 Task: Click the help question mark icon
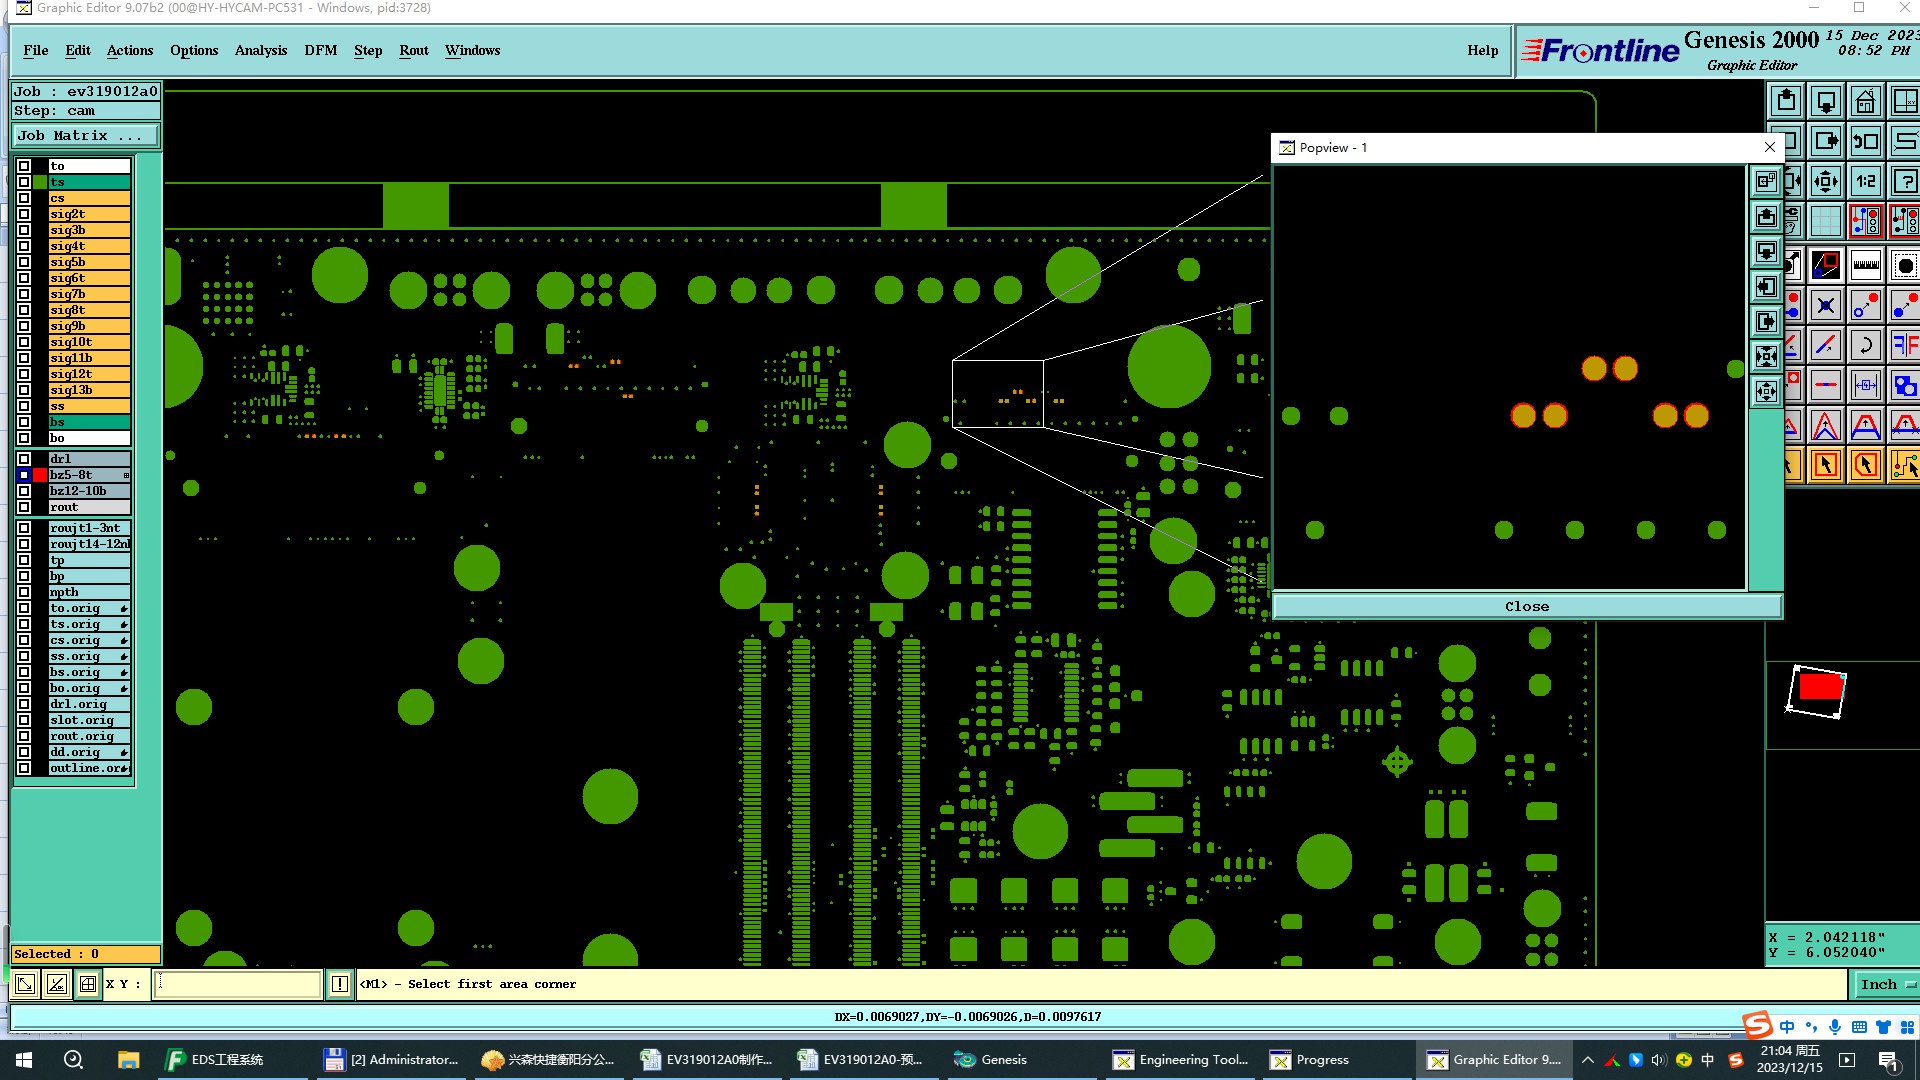click(1905, 181)
